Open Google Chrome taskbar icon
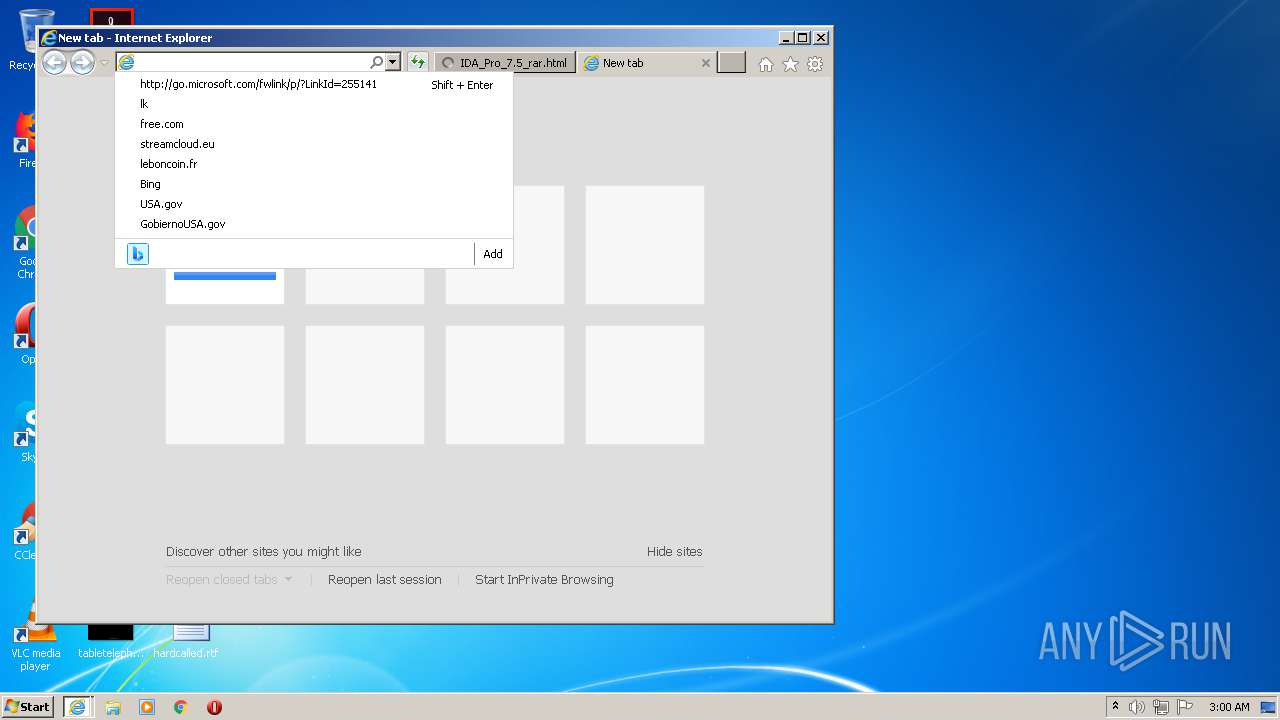The height and width of the screenshot is (720, 1280). [181, 707]
